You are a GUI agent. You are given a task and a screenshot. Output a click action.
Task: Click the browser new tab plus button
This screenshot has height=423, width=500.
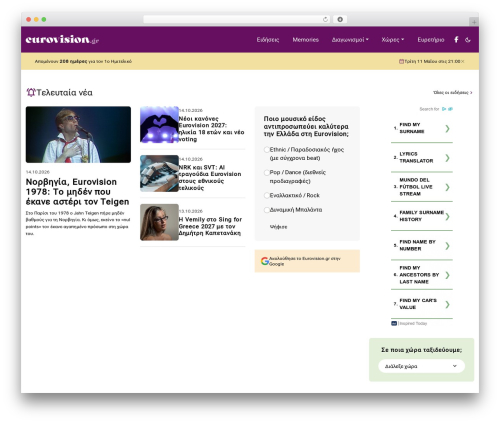pos(474,22)
